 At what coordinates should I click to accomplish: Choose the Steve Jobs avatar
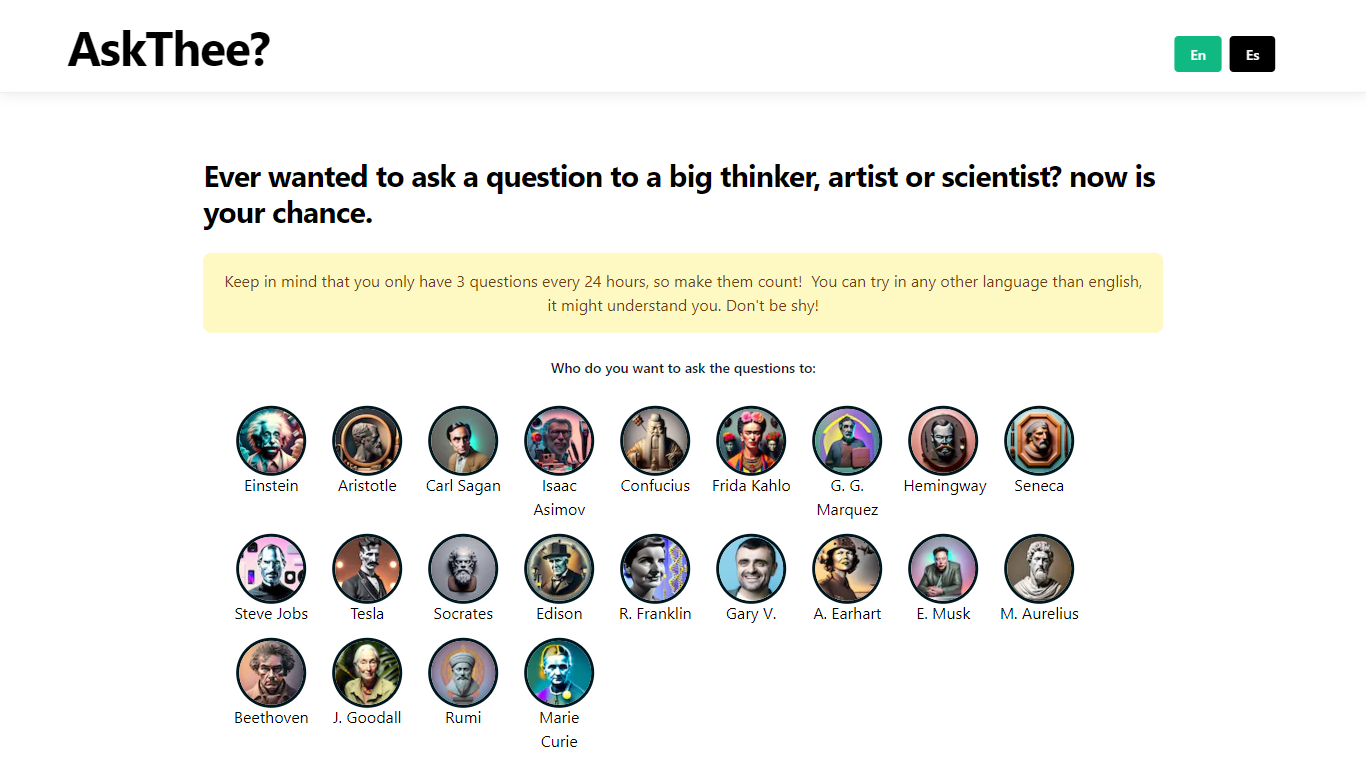(271, 569)
